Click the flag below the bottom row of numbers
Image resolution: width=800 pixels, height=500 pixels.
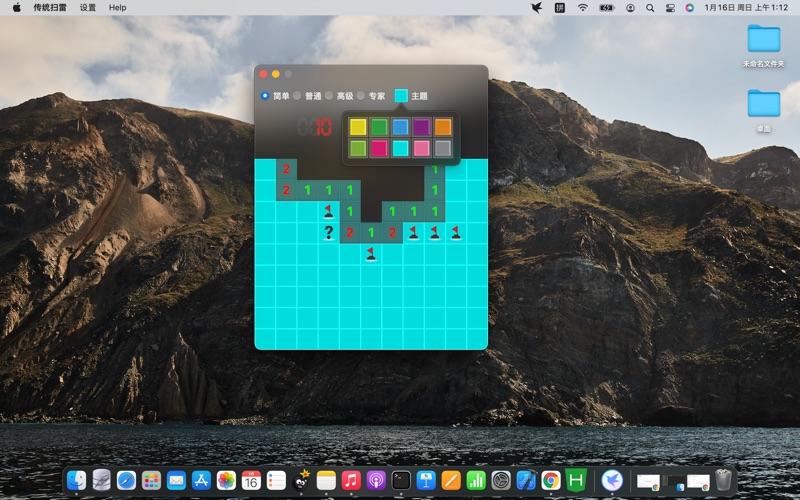371,254
